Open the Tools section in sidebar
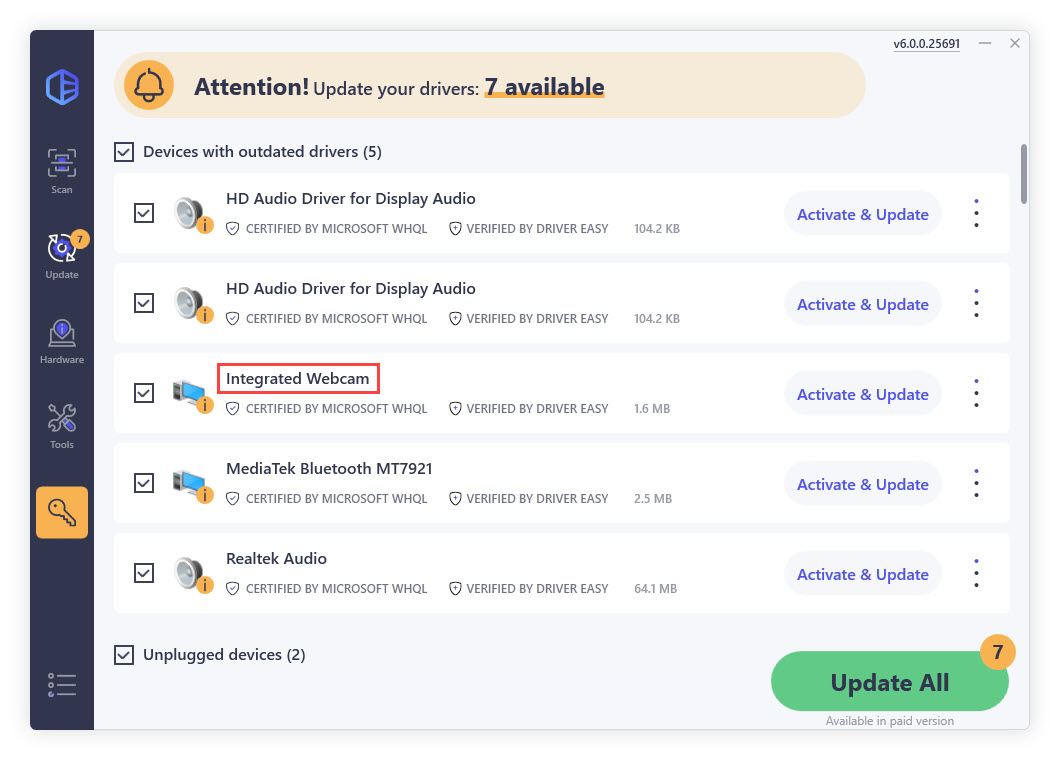The image size is (1060, 760). (x=62, y=424)
